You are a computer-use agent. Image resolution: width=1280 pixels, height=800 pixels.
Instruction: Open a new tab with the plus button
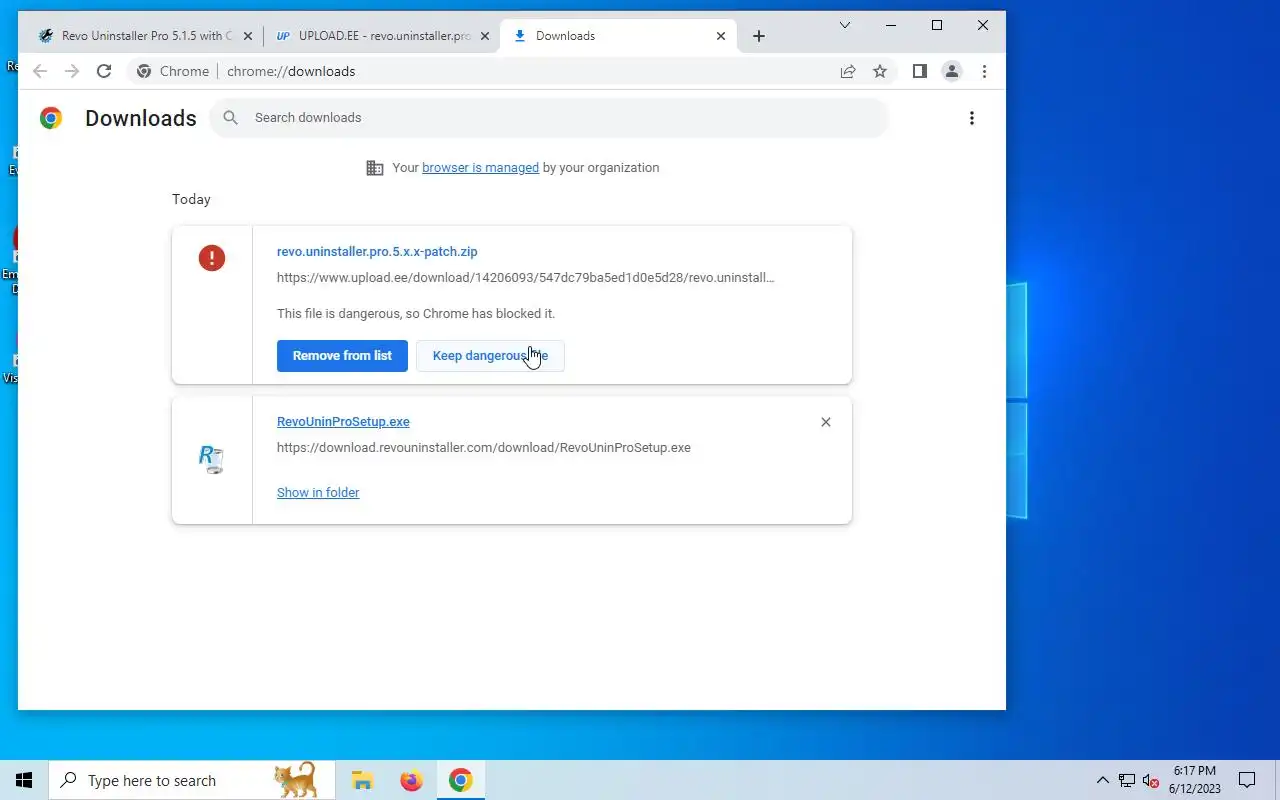[759, 36]
